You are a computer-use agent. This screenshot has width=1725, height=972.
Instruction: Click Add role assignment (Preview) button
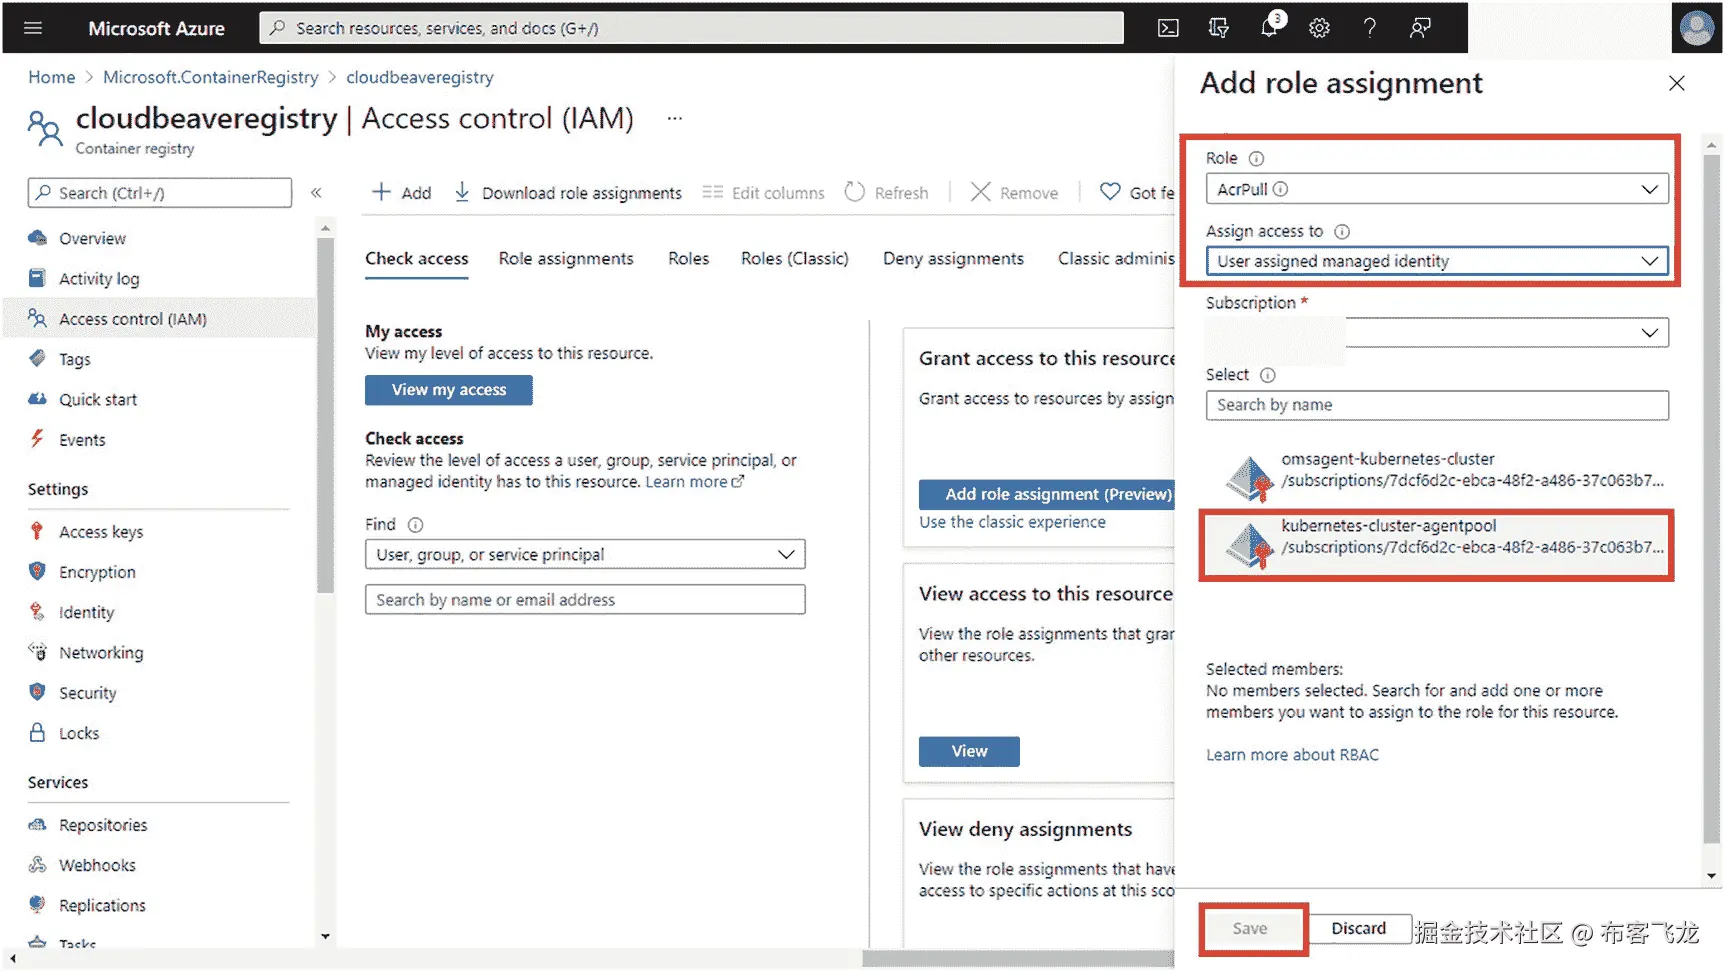[x=1047, y=494]
